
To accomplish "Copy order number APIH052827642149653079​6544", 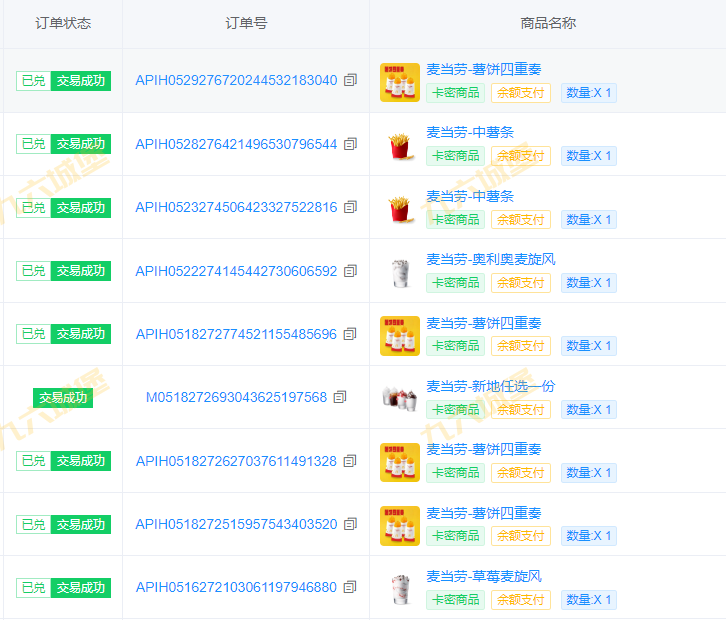I will pyautogui.click(x=350, y=144).
